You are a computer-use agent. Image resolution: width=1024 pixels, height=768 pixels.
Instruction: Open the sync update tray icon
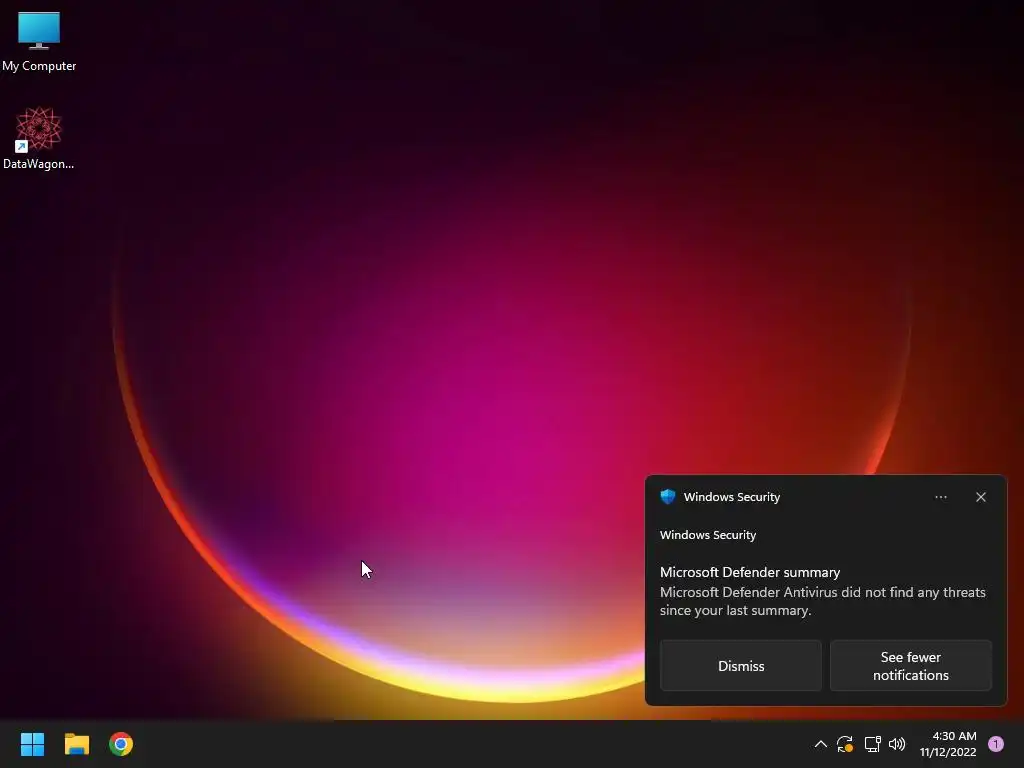(845, 744)
